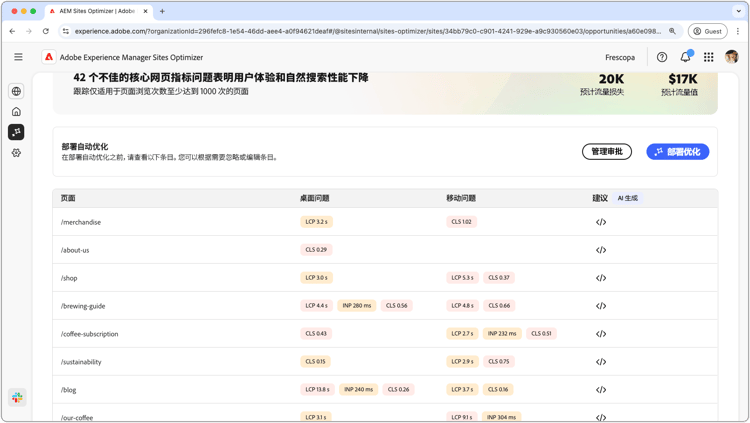Select the /shop page row
The width and height of the screenshot is (750, 423).
(385, 278)
